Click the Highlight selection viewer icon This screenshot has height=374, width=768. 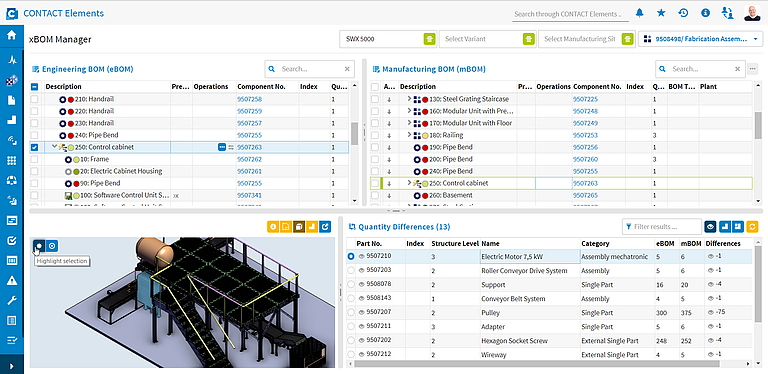[x=39, y=246]
